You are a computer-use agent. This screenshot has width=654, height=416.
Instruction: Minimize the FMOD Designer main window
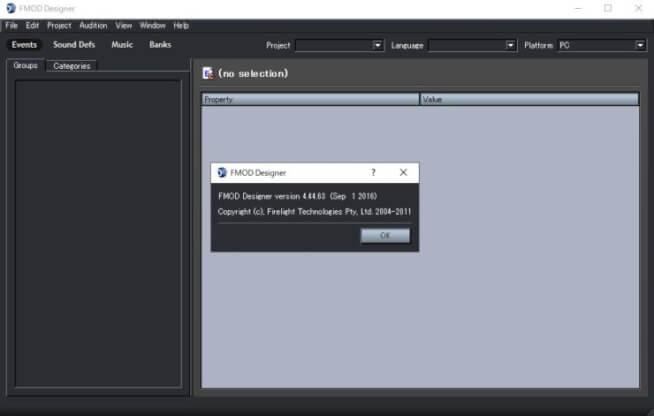[x=578, y=8]
